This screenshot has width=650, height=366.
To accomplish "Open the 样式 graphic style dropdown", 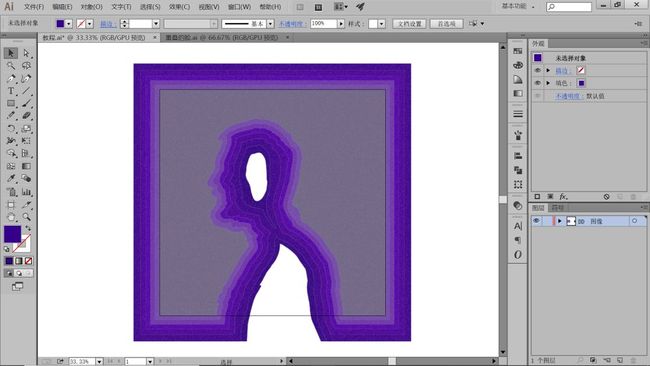I will [381, 24].
